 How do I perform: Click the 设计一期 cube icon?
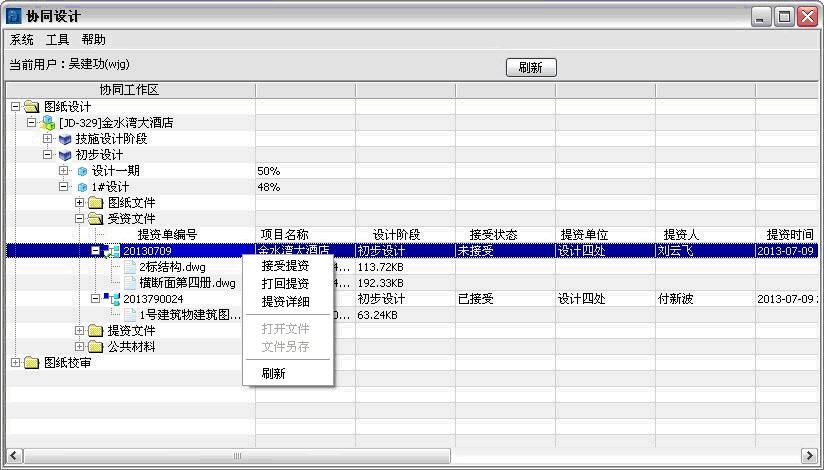click(82, 171)
